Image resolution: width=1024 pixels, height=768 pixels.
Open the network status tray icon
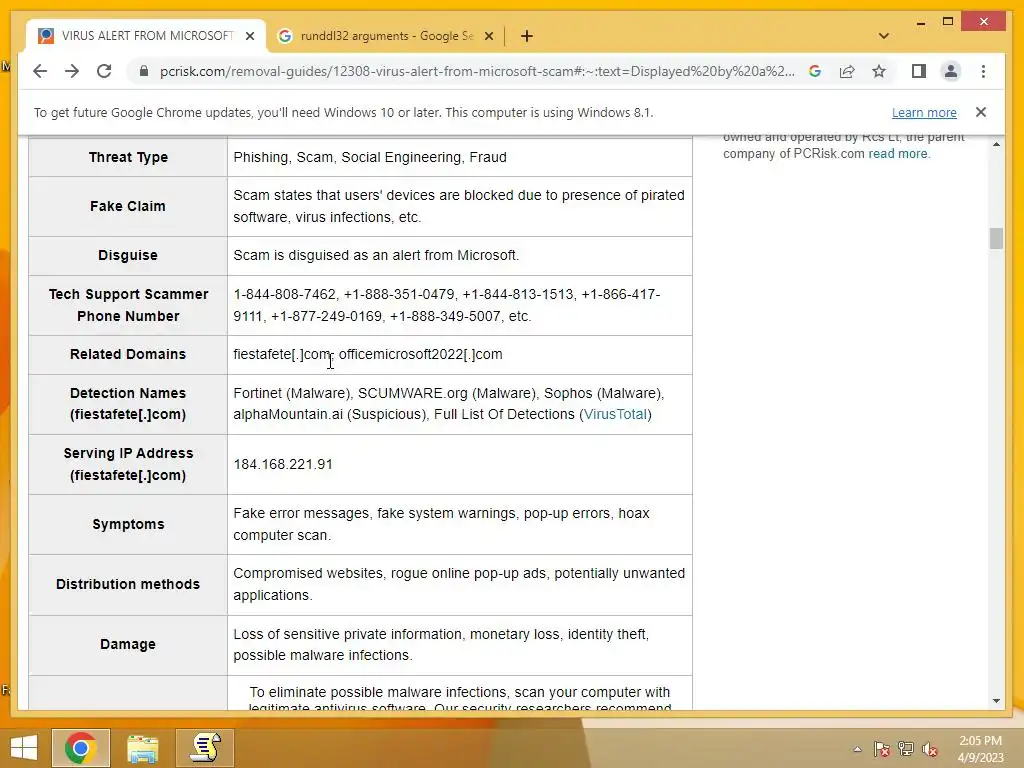point(906,749)
